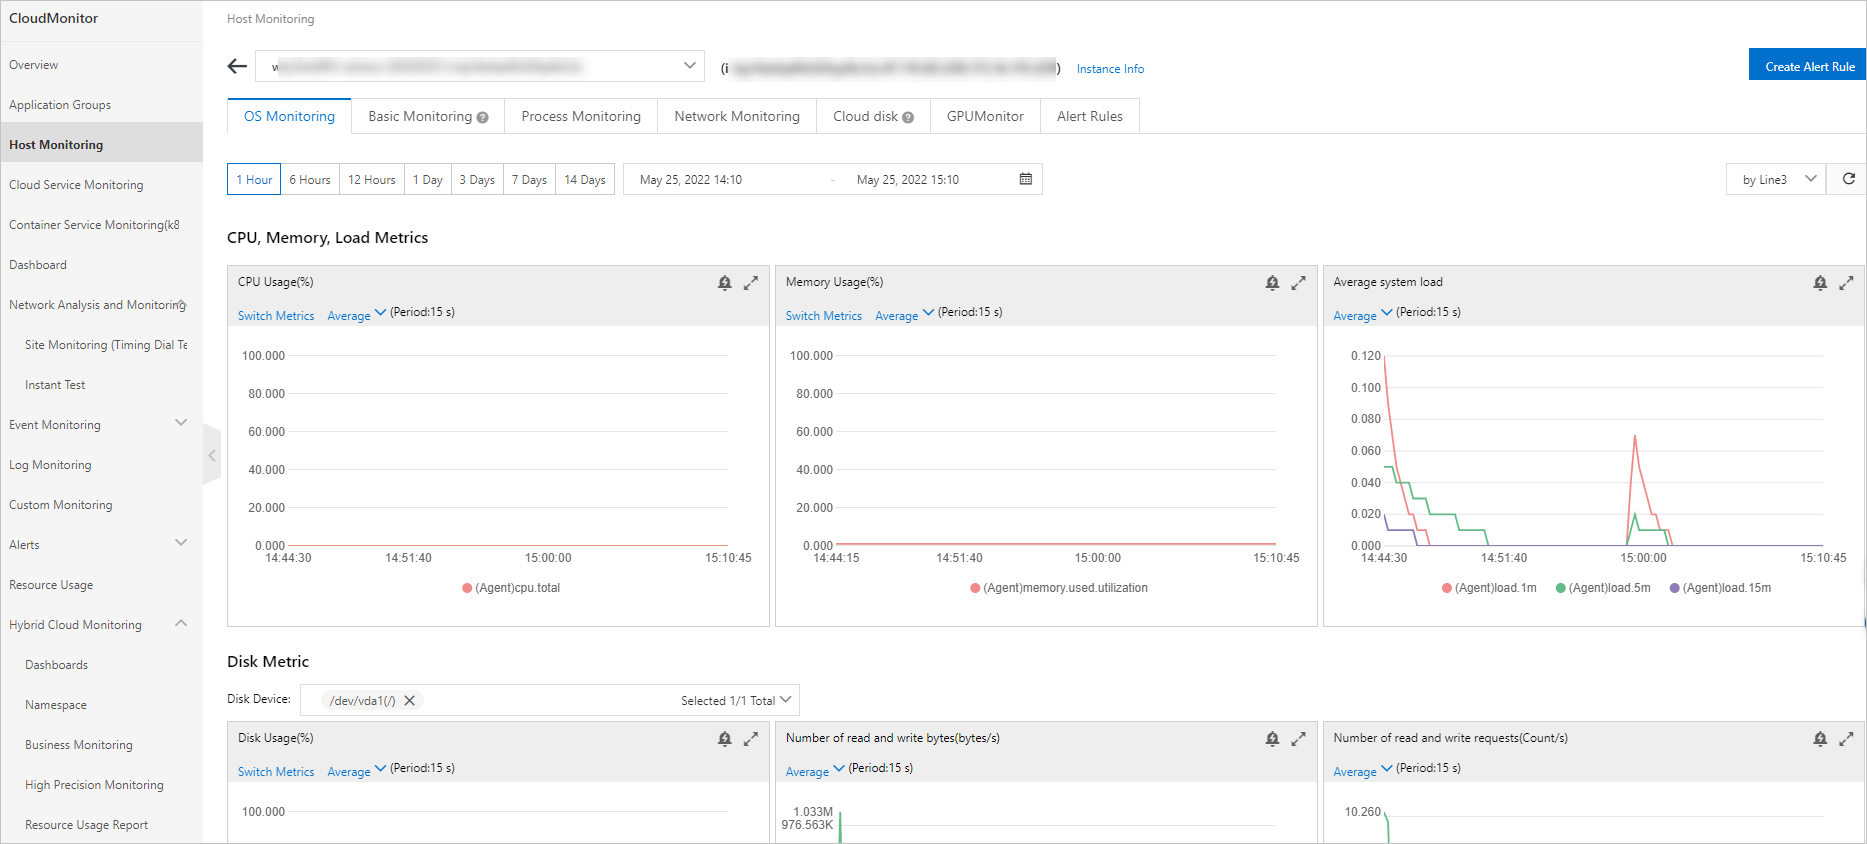
Task: Open Disk Device selection dropdown
Action: 549,700
